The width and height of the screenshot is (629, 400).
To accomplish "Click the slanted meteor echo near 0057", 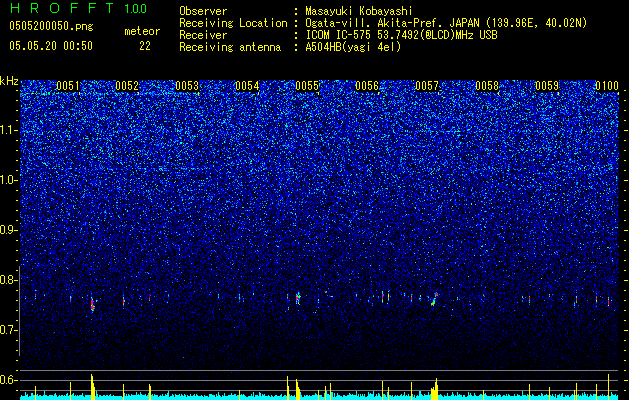I will pyautogui.click(x=434, y=299).
